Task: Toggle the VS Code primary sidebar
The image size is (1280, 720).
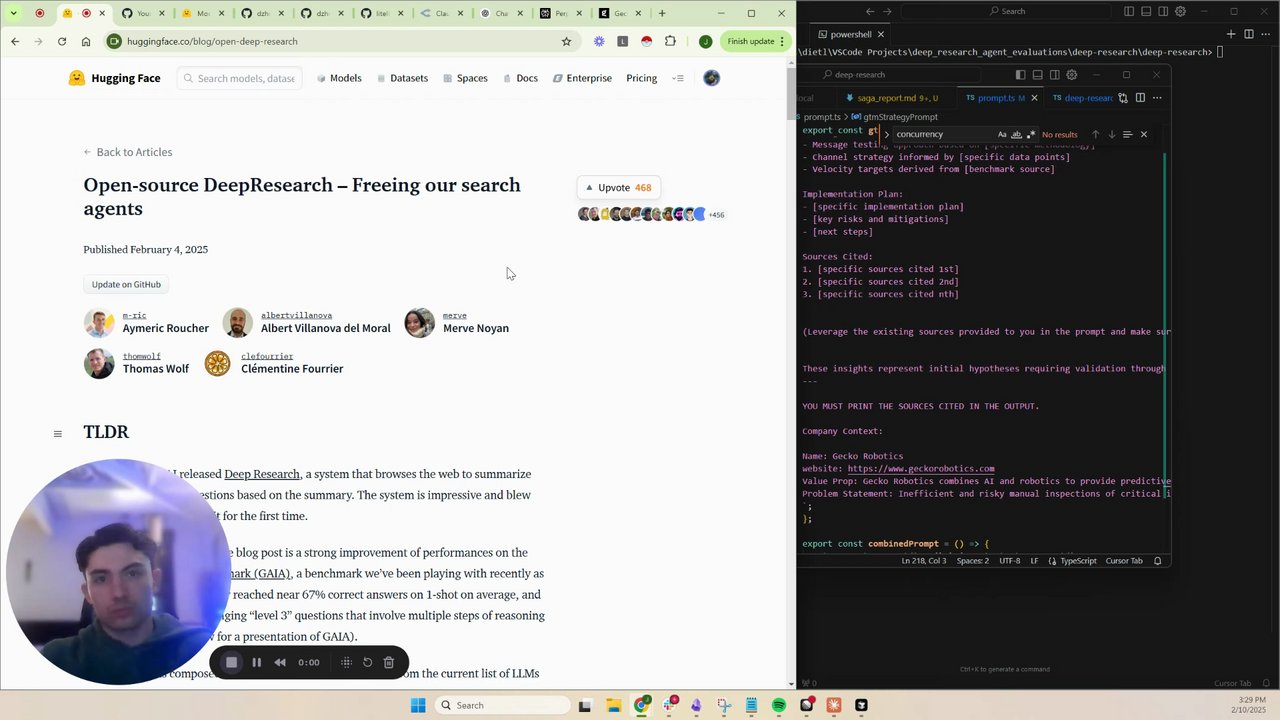Action: (1020, 74)
